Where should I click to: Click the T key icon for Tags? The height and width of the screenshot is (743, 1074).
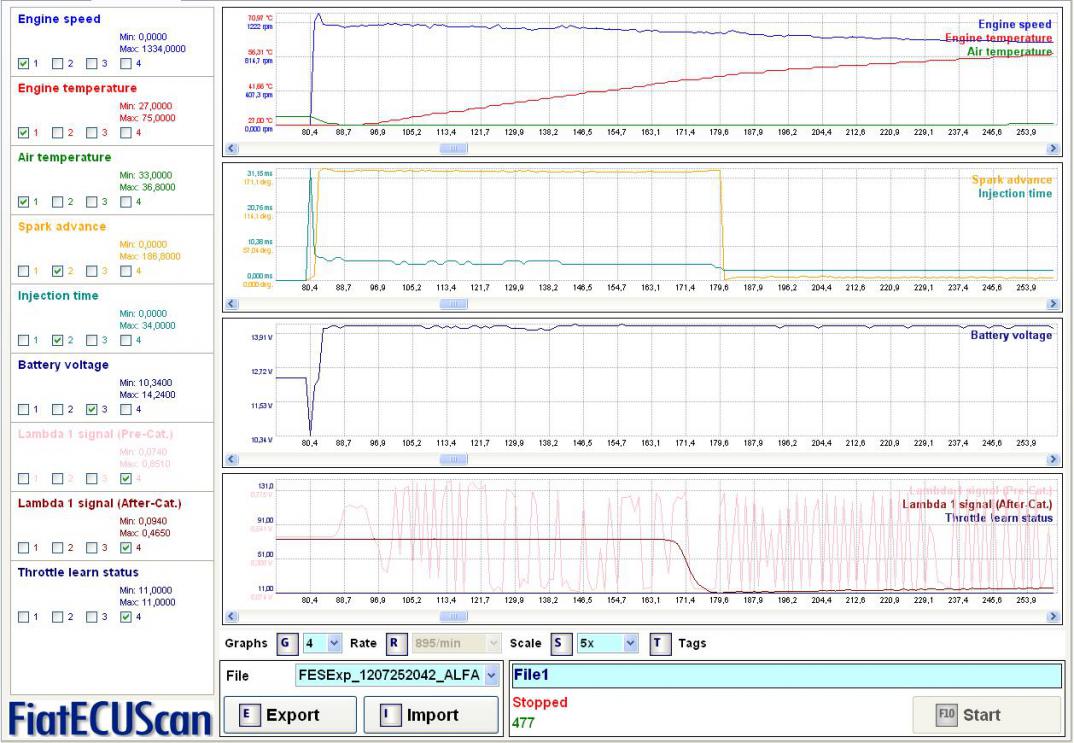[660, 643]
